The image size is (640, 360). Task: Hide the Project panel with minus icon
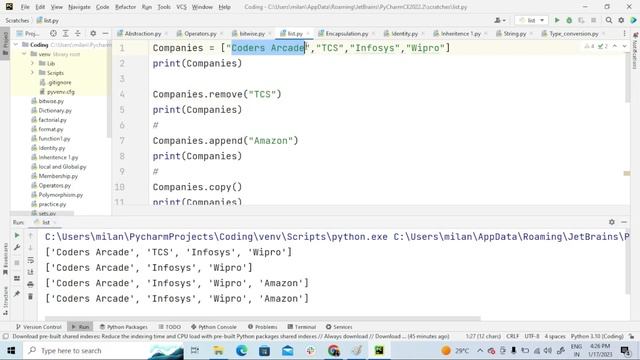105,33
